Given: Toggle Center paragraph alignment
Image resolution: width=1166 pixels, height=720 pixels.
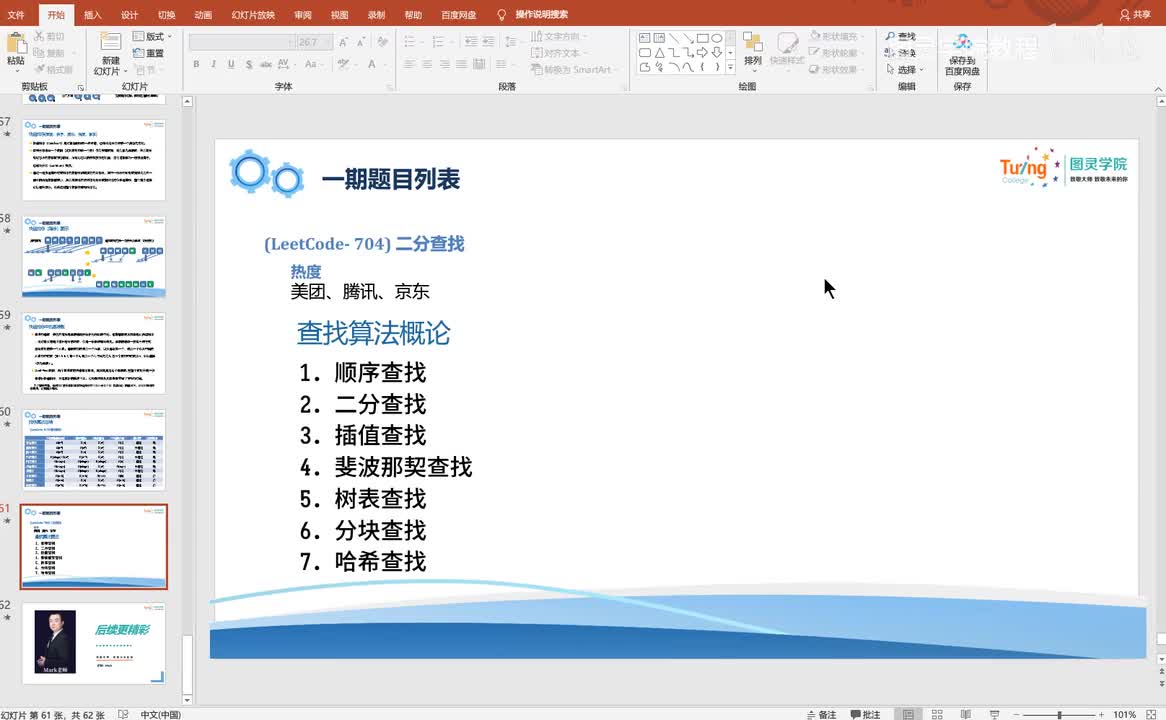Looking at the screenshot, I should (x=427, y=65).
